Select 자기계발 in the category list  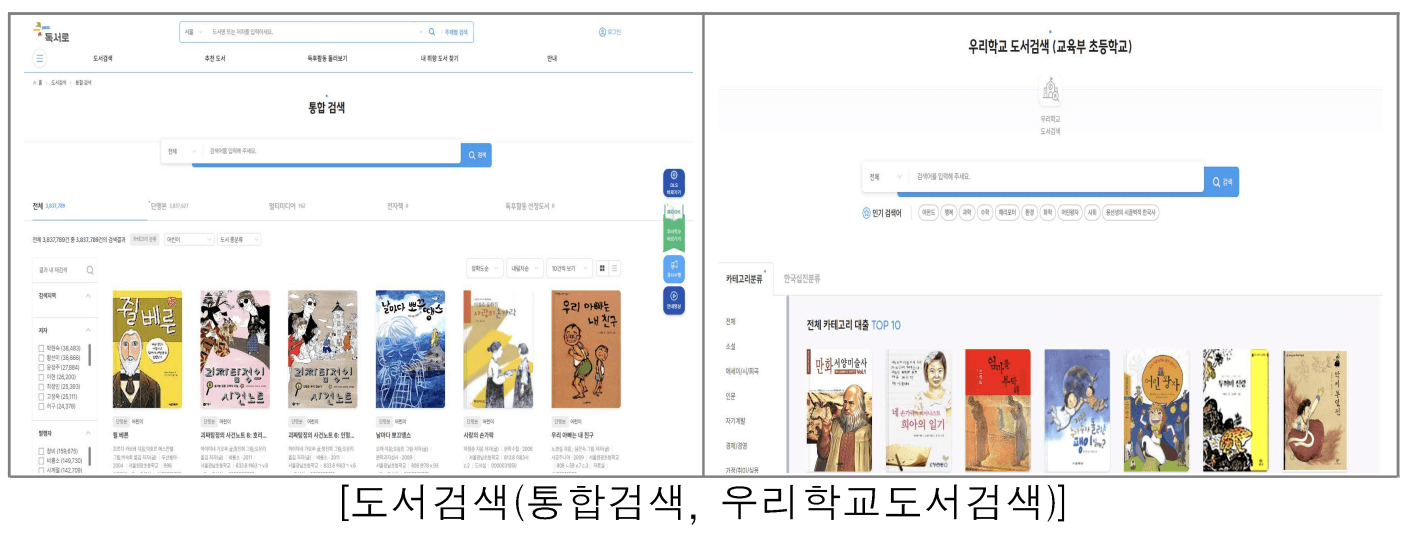736,420
